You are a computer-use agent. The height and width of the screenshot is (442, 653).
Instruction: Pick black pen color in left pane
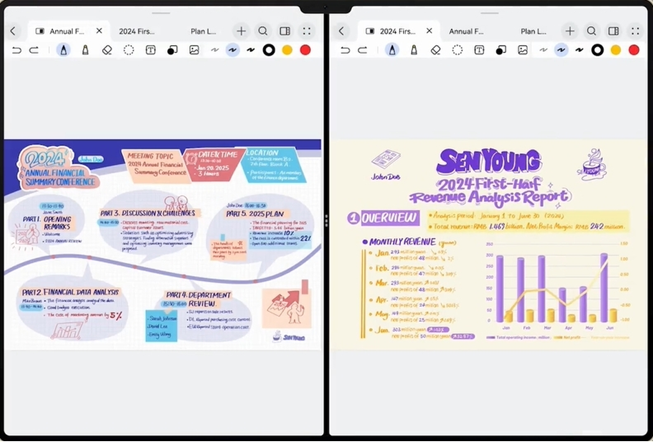[x=269, y=50]
